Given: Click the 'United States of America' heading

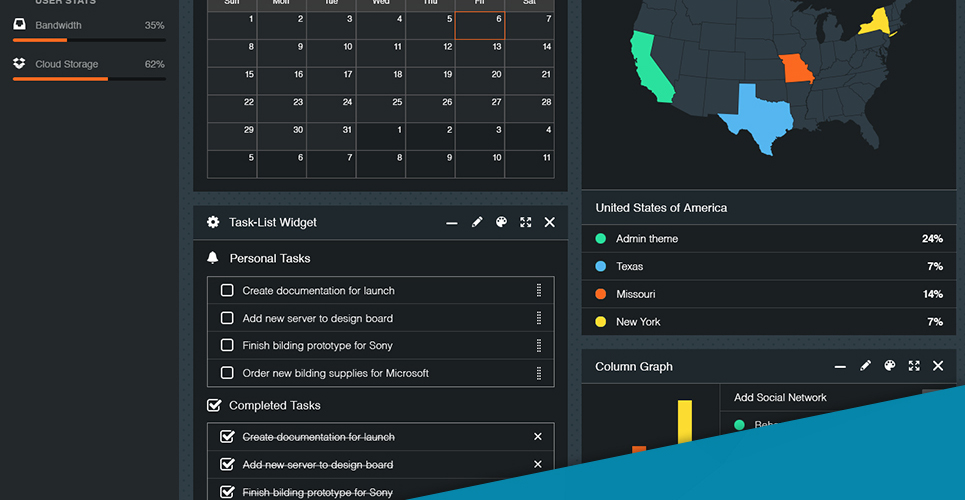Looking at the screenshot, I should click(x=661, y=208).
